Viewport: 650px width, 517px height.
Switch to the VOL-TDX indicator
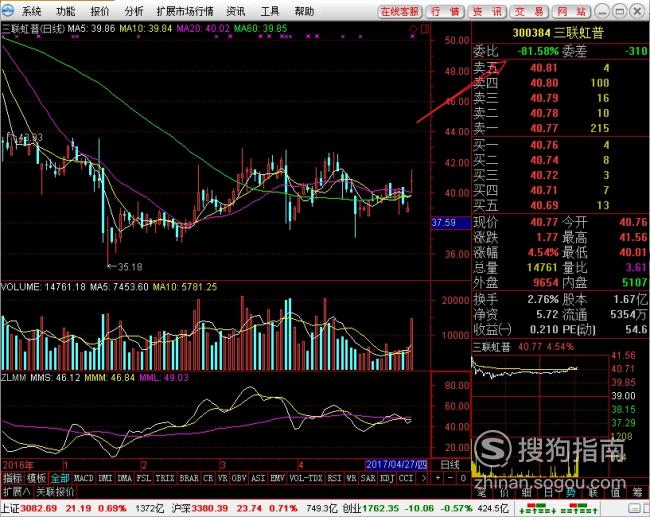[306, 478]
